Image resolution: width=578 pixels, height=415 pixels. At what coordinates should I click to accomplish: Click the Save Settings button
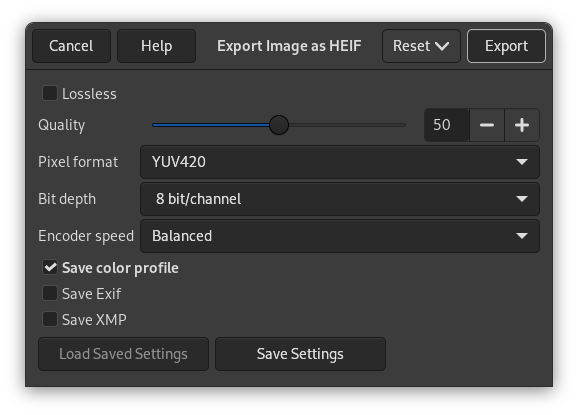pyautogui.click(x=300, y=354)
